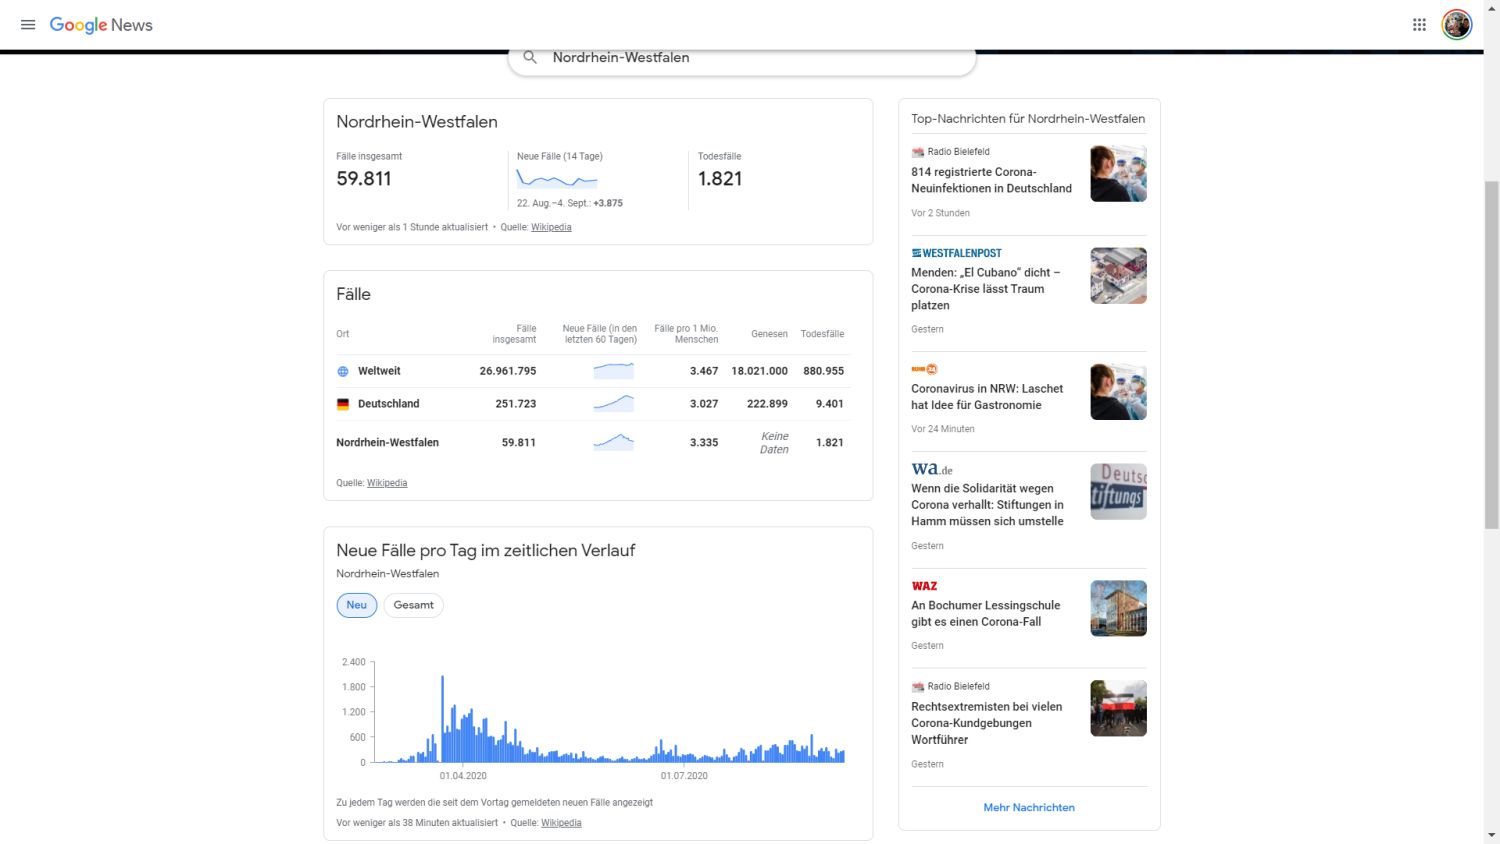Open the El Cubano Menden article
Screen dimensions: 1500x844
point(985,289)
